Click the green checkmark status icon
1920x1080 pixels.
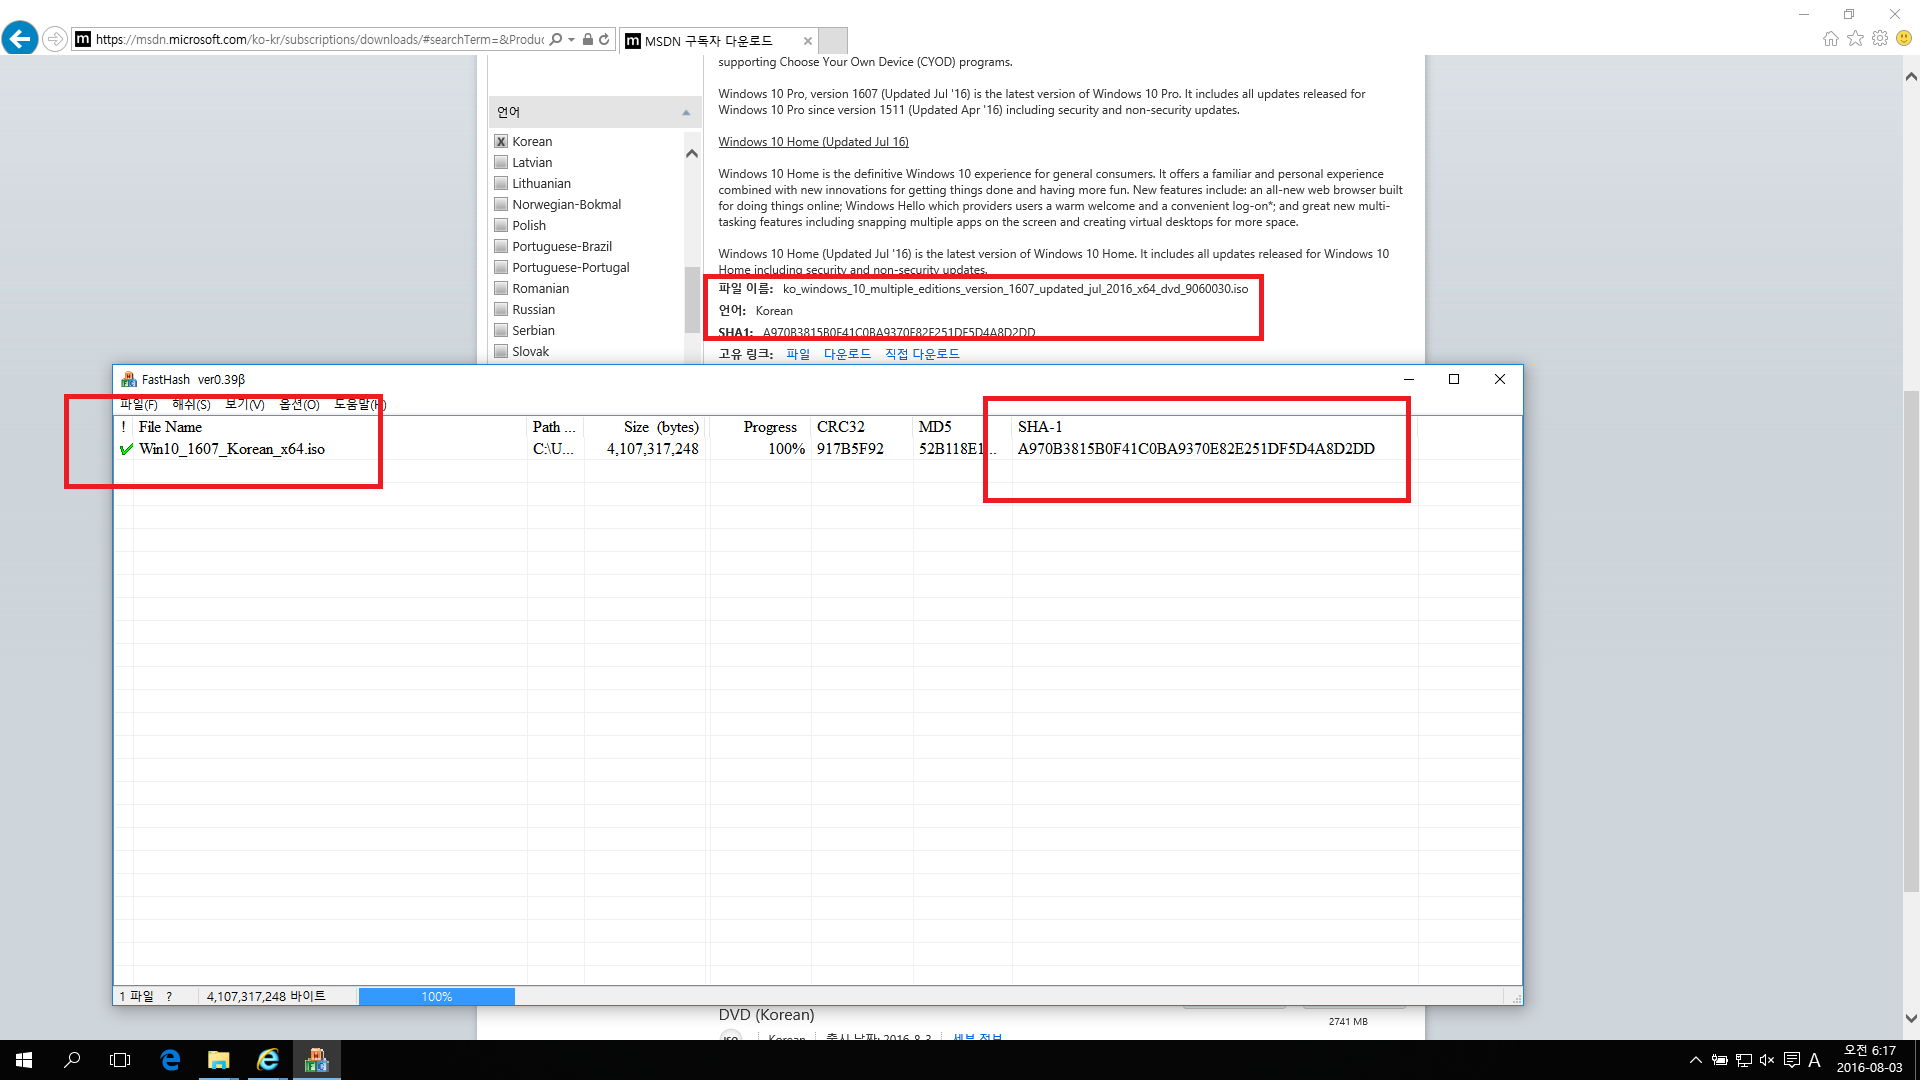coord(126,449)
